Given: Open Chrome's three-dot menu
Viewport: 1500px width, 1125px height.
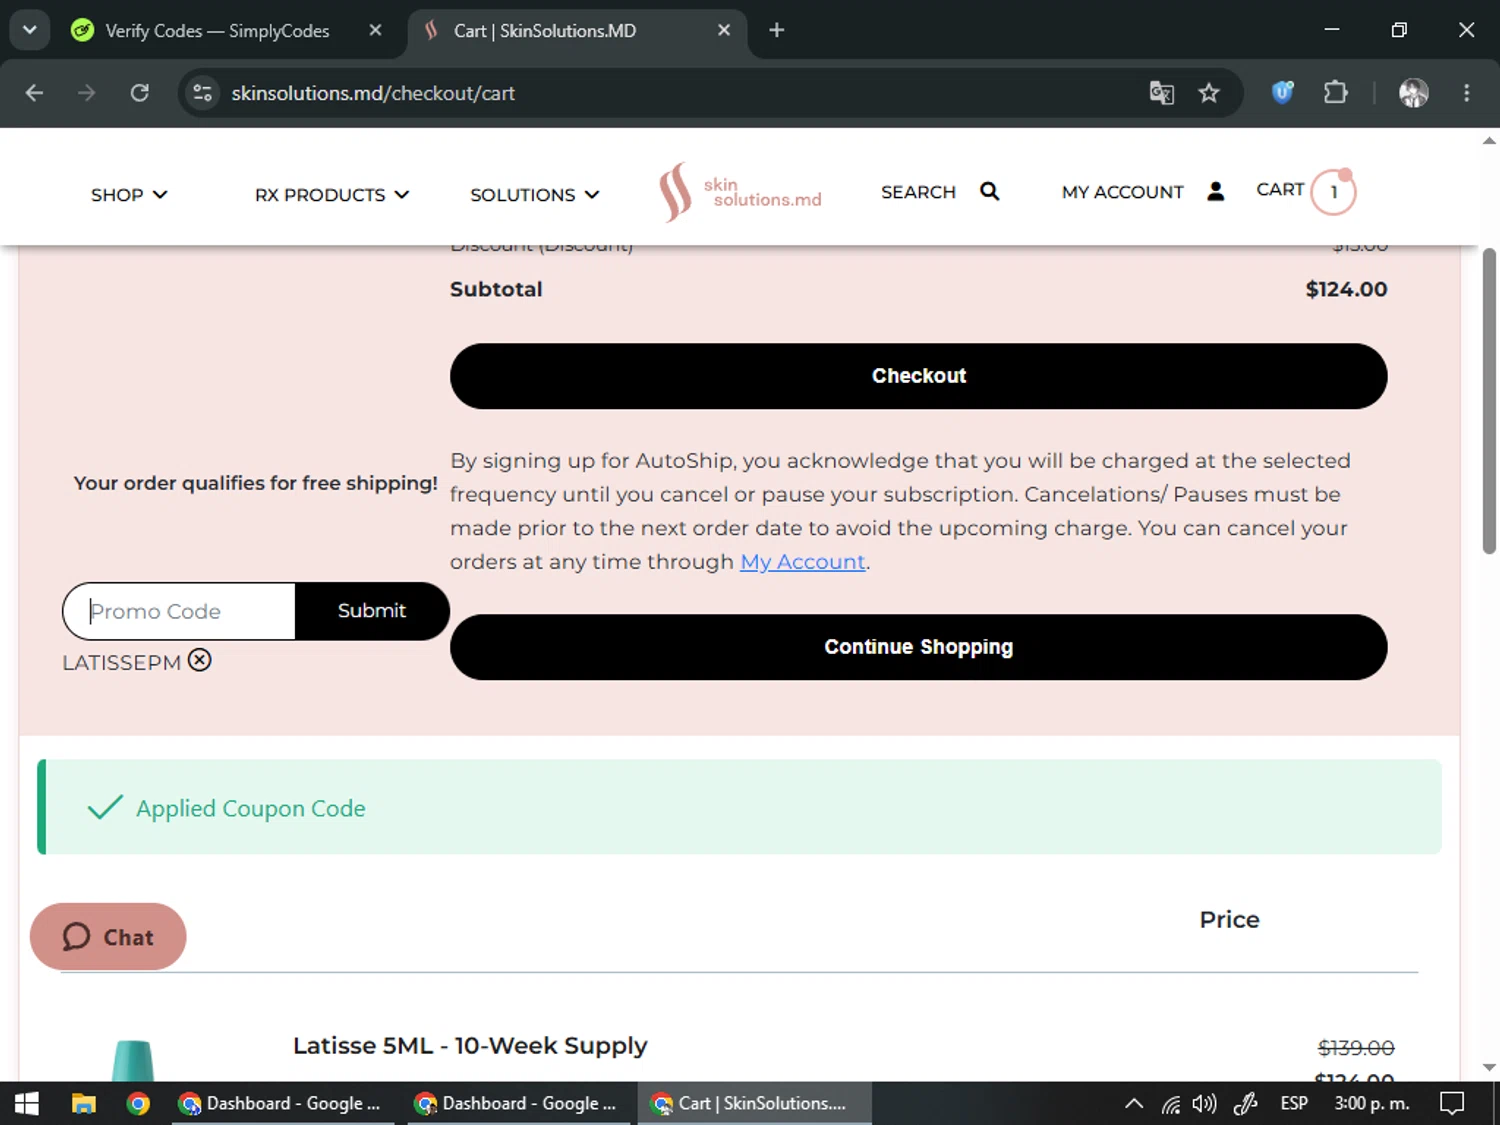Looking at the screenshot, I should 1467,93.
